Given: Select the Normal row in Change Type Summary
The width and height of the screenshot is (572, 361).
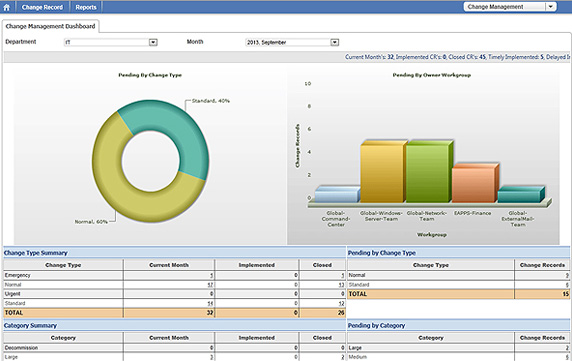Looking at the screenshot, I should (x=174, y=285).
